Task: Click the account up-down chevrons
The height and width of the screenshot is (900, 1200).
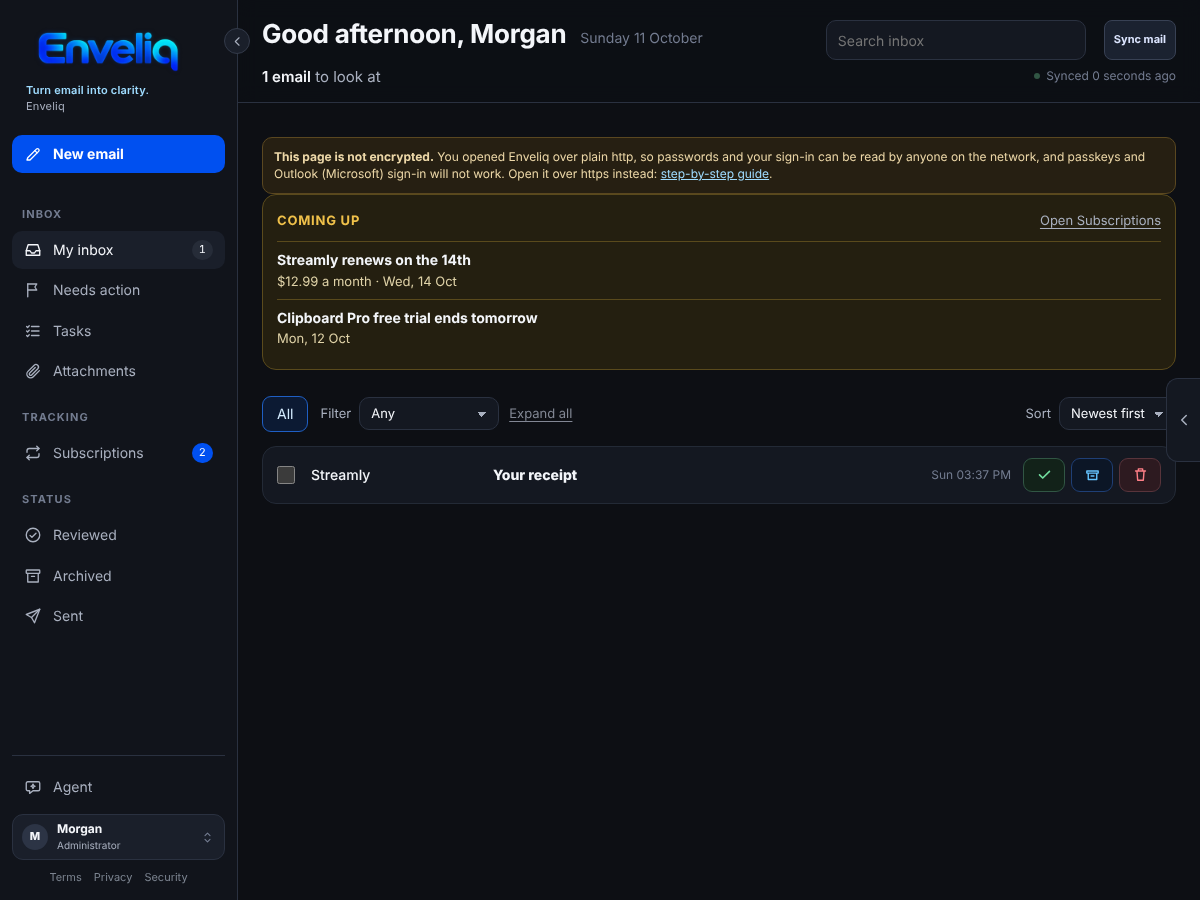Action: click(207, 837)
